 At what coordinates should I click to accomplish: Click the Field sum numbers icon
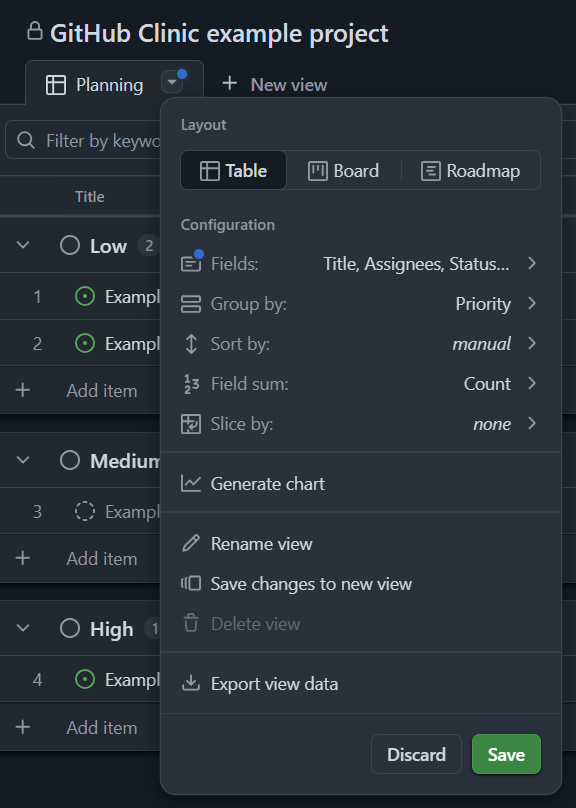(191, 384)
